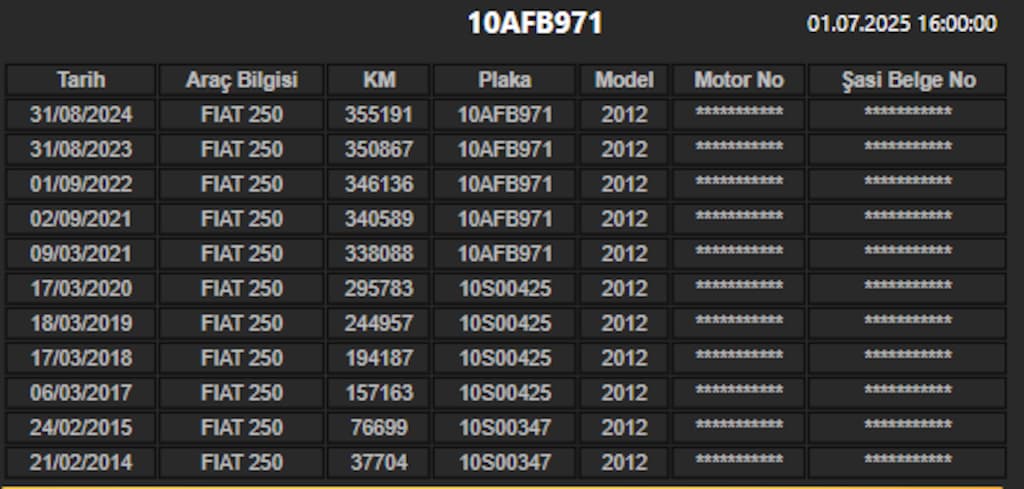Select plate 10S00347 in the 24/02/2015 row
Viewport: 1024px width, 489px height.
coord(505,428)
